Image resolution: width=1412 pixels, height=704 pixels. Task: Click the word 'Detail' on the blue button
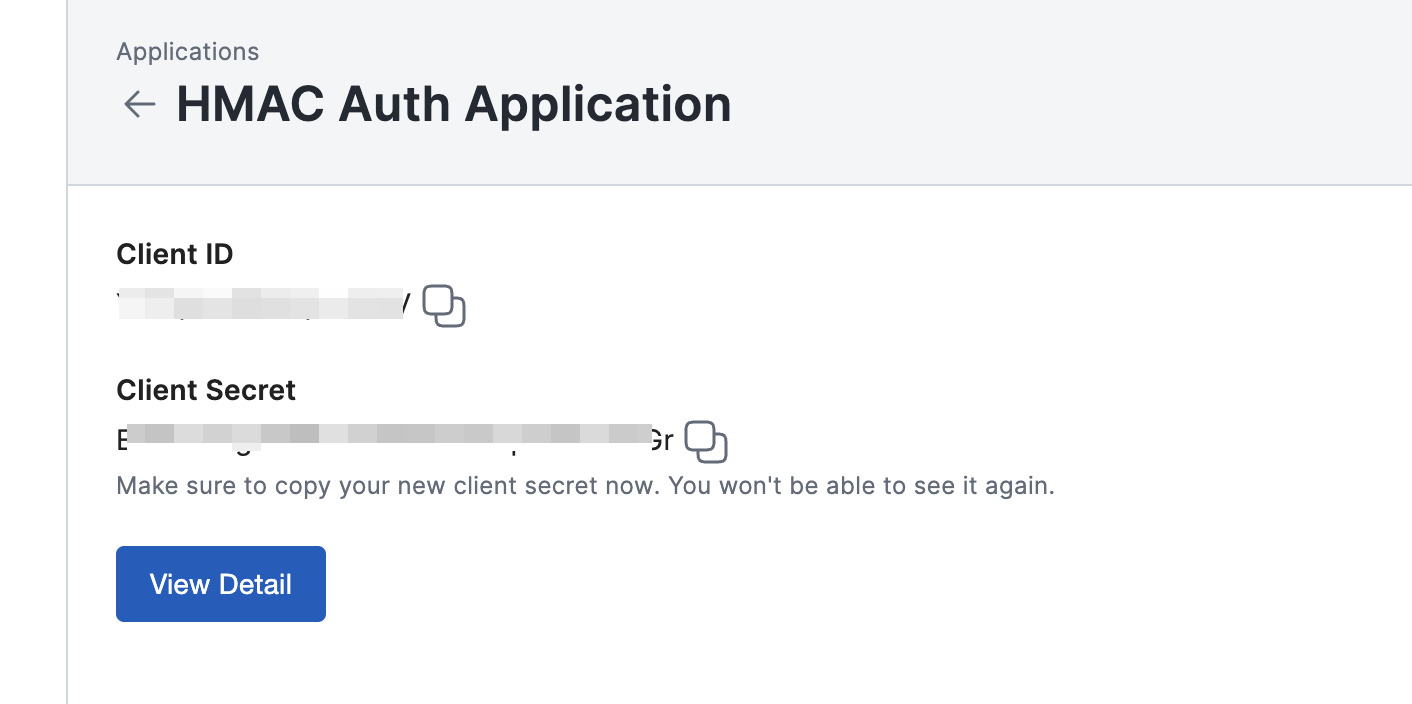pos(255,584)
